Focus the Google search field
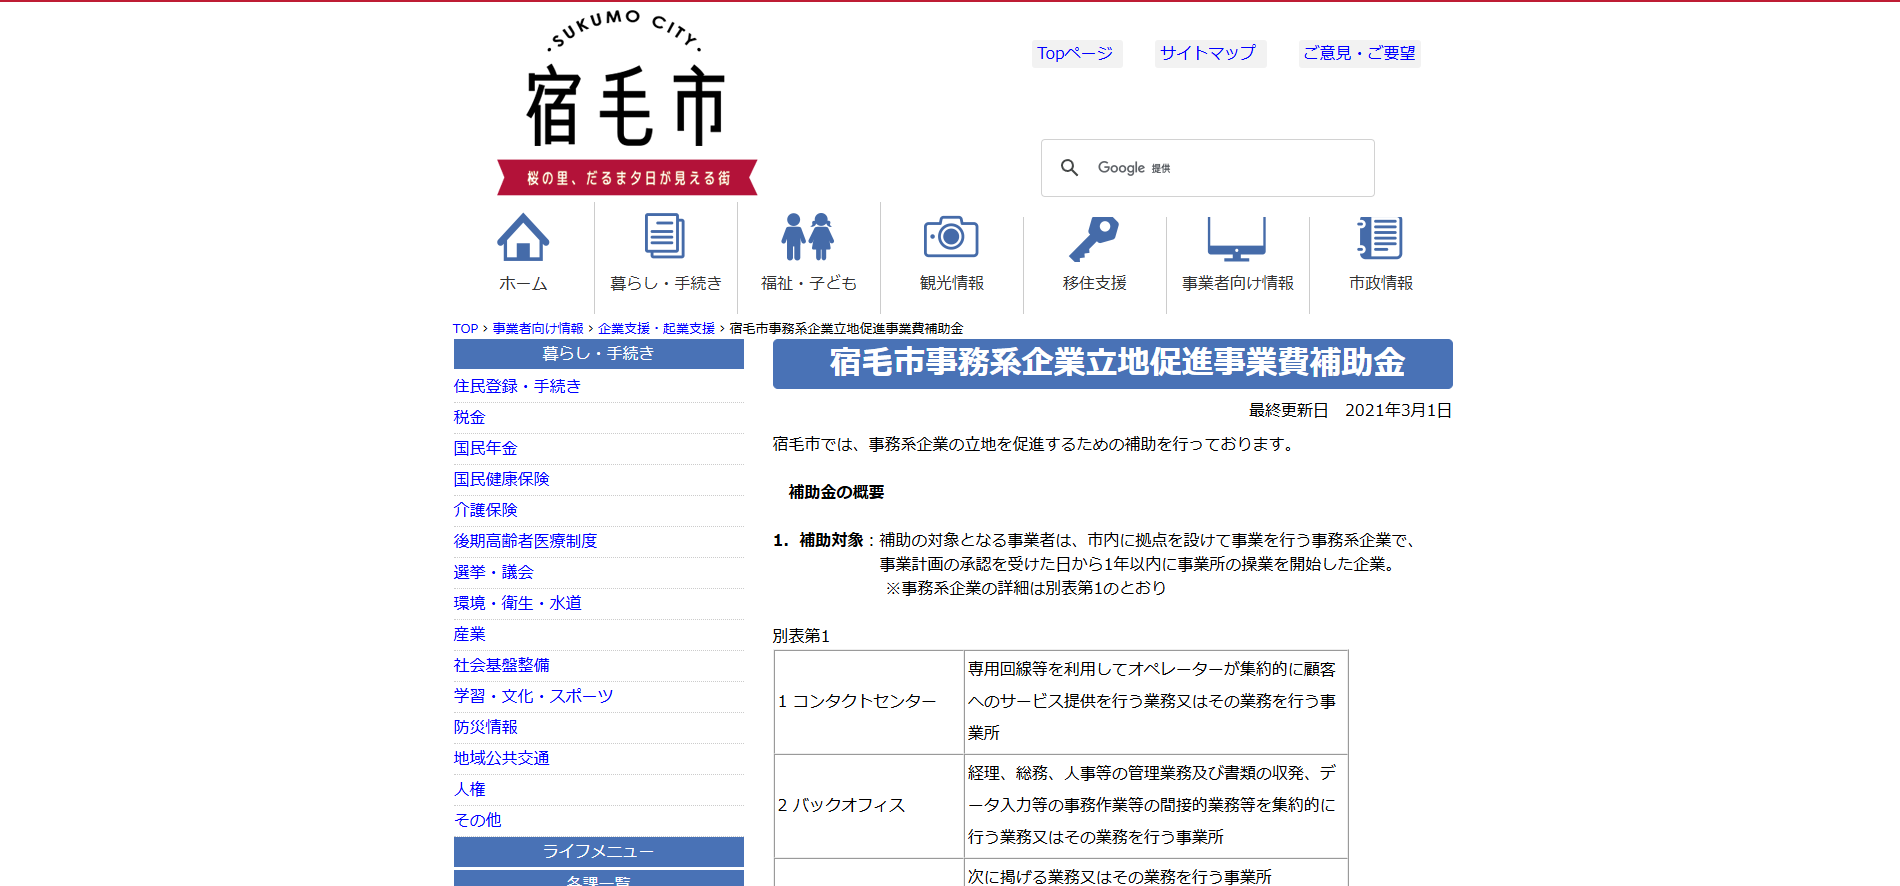The height and width of the screenshot is (886, 1900). click(1208, 168)
